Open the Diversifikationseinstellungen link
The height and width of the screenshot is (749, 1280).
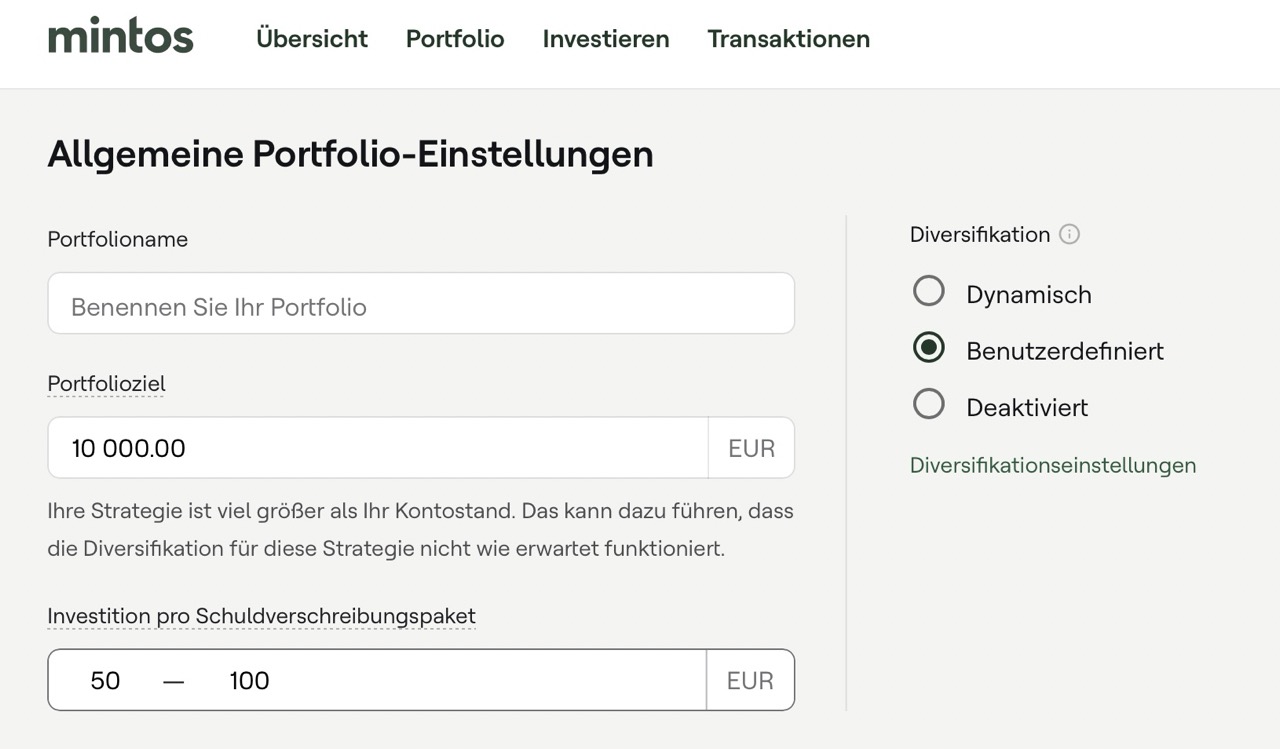click(x=1052, y=465)
